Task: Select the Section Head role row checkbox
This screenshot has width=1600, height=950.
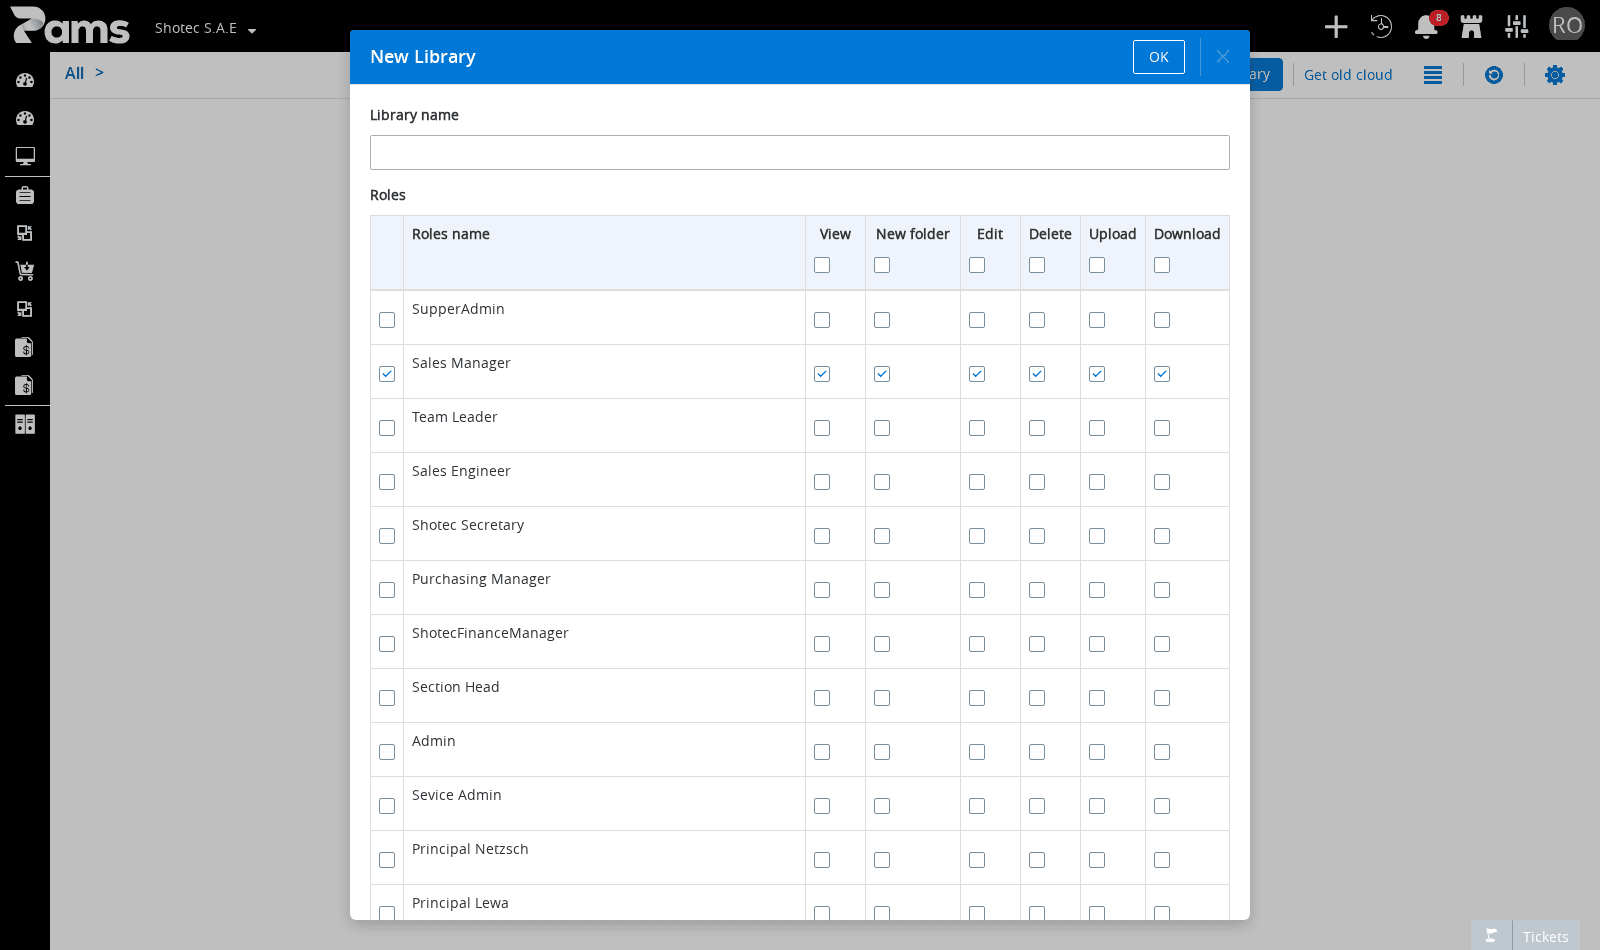Action: 387,698
